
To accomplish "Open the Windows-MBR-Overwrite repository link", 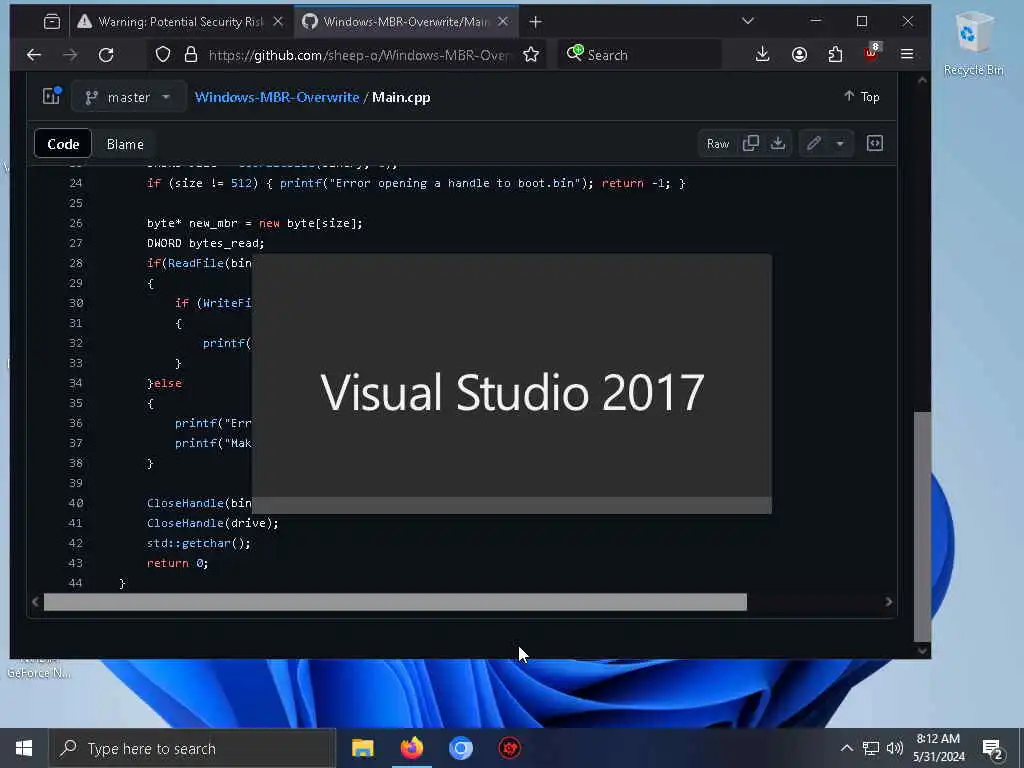I will 277,97.
